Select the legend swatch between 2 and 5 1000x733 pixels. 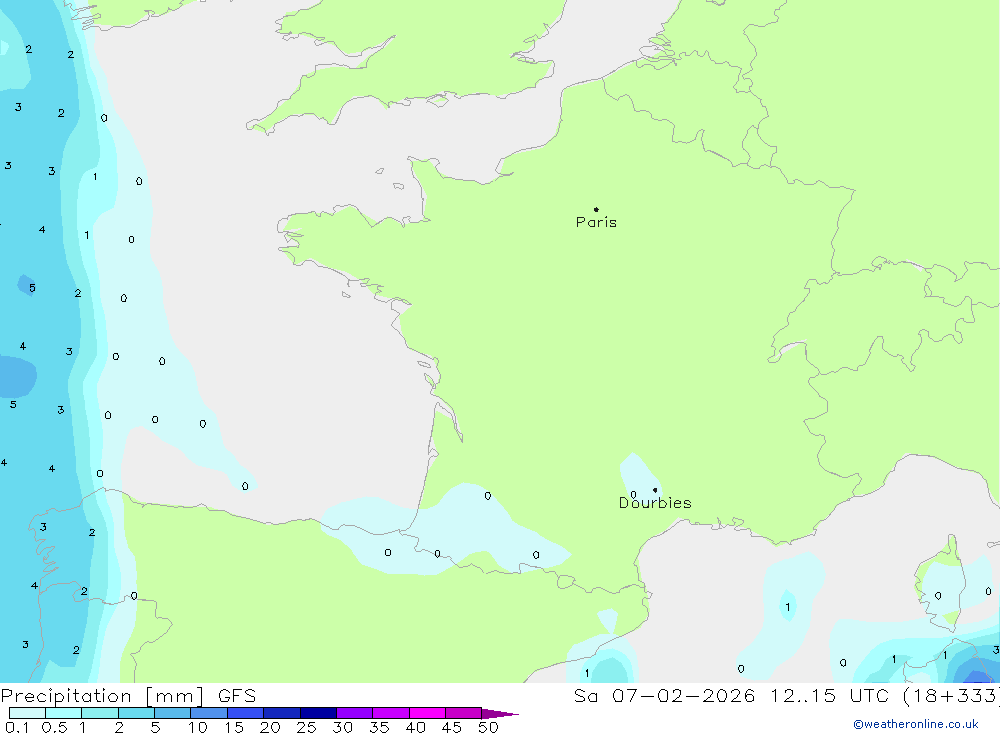pyautogui.click(x=136, y=713)
